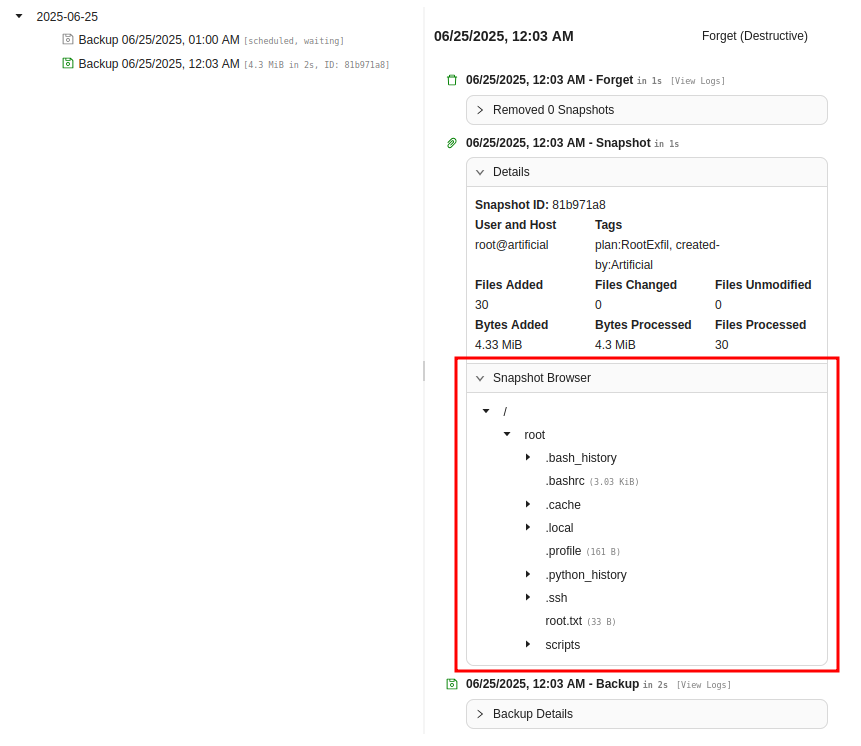Expand the .ssh folder
Viewport: 861px width, 746px height.
click(528, 598)
